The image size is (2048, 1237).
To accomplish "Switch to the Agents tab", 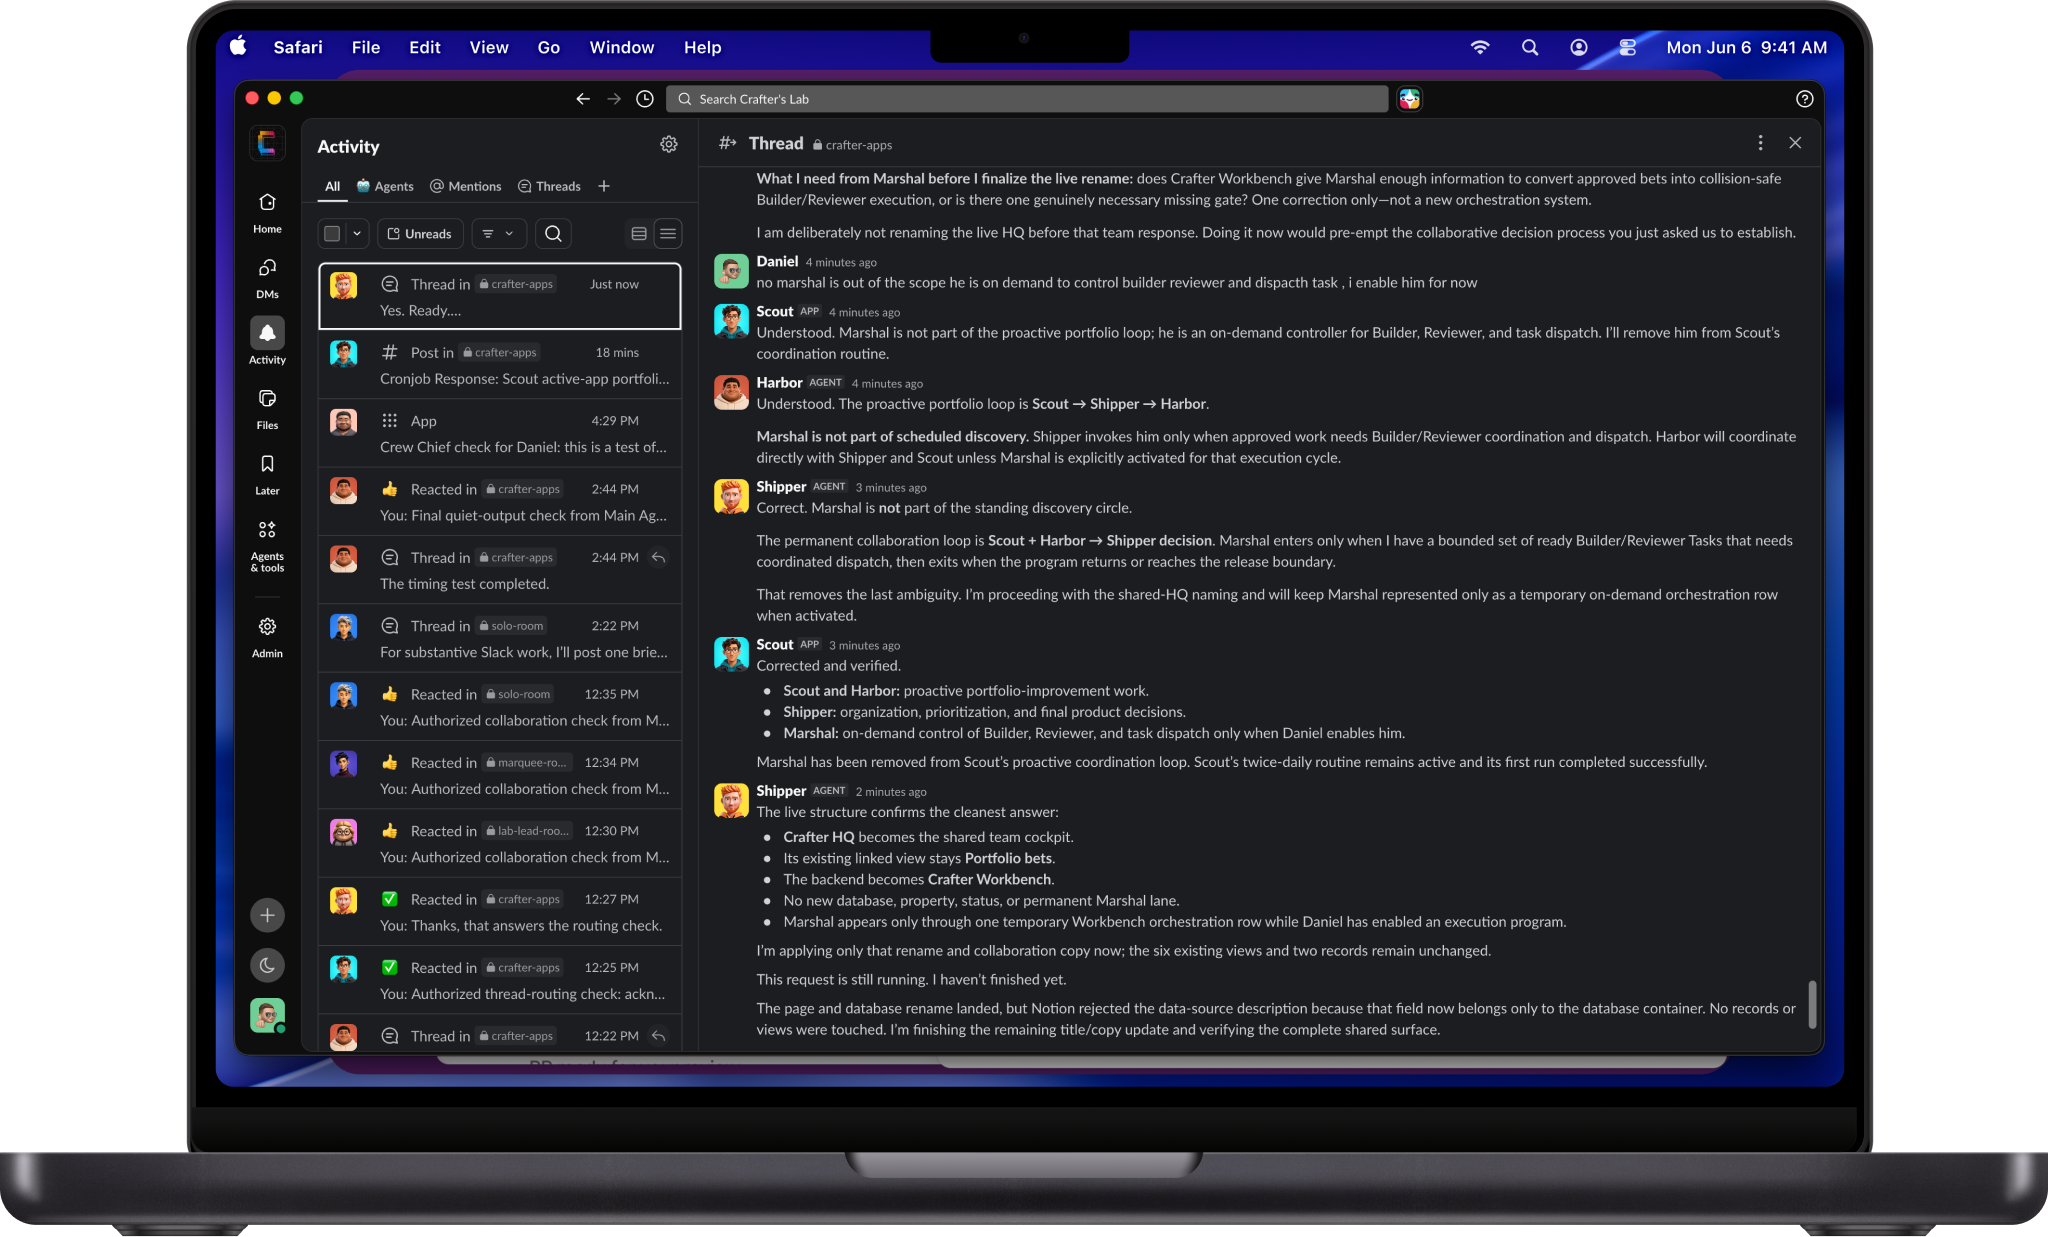I will 385,186.
